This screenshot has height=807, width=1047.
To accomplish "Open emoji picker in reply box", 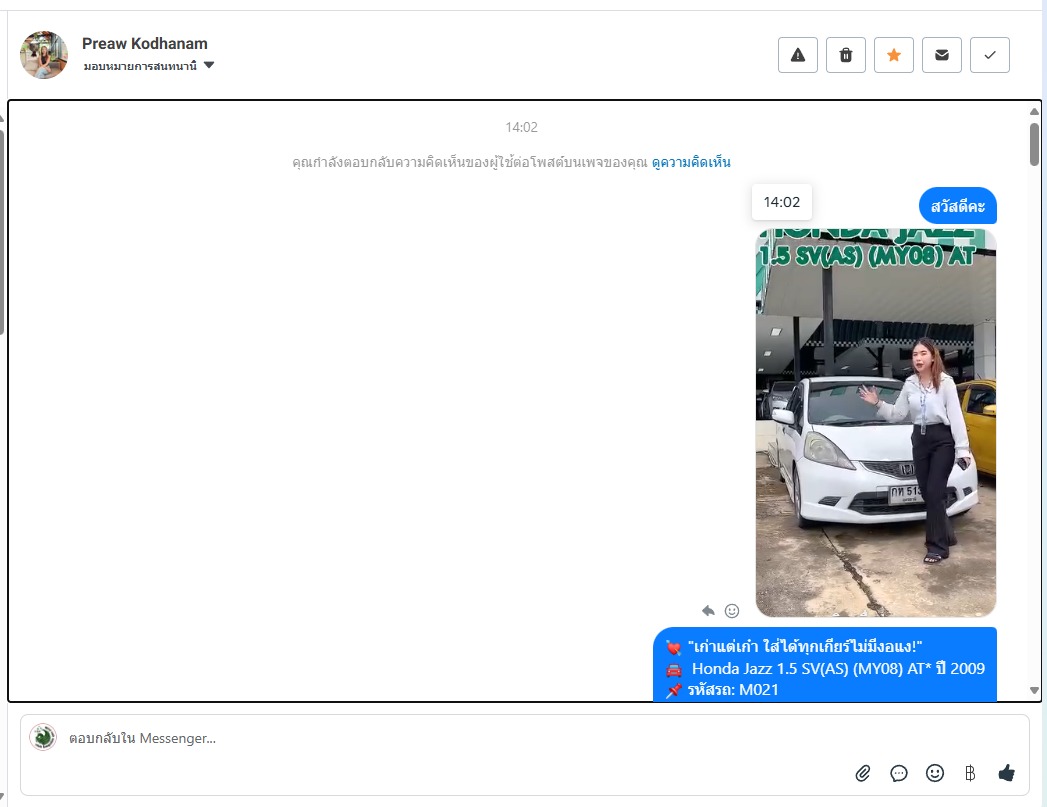I will 935,773.
